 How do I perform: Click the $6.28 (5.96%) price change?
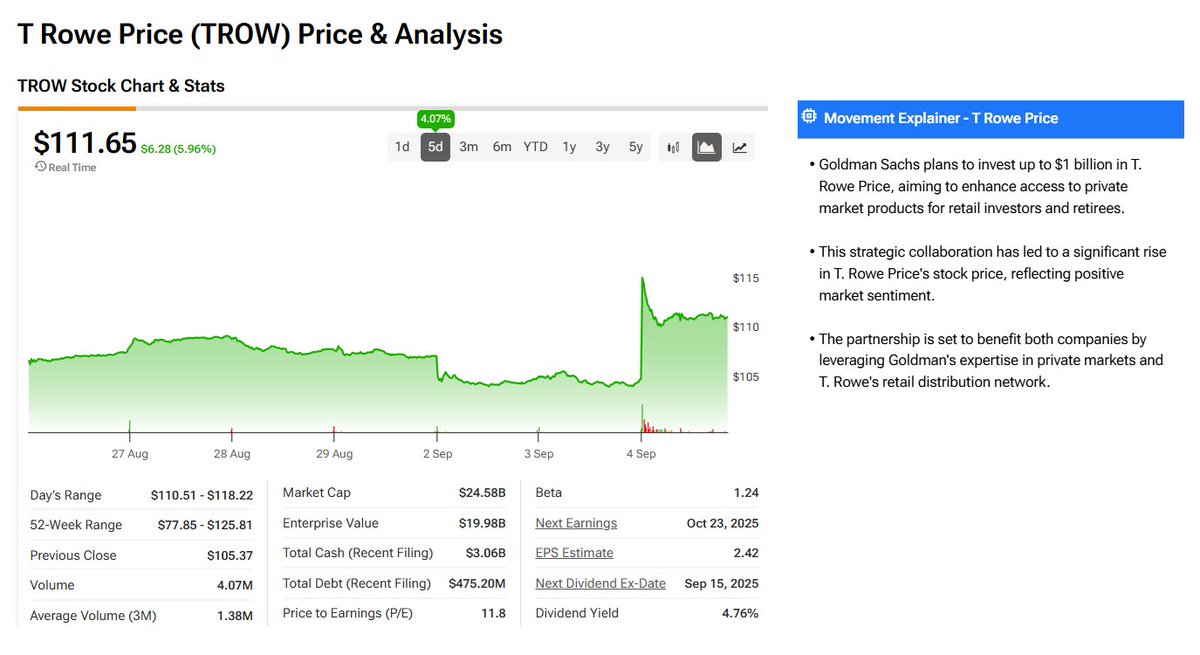(x=178, y=149)
